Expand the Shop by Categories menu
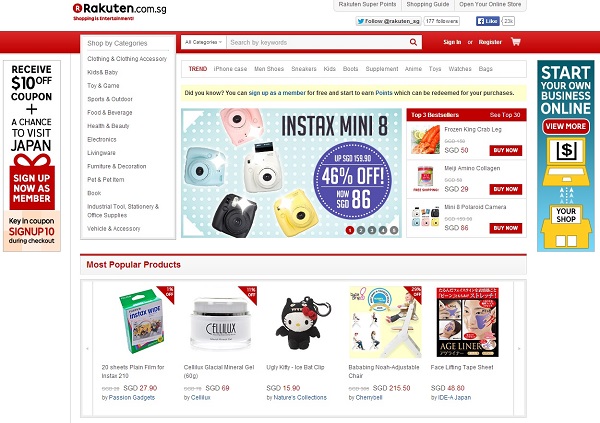The width and height of the screenshot is (600, 423). (x=117, y=43)
